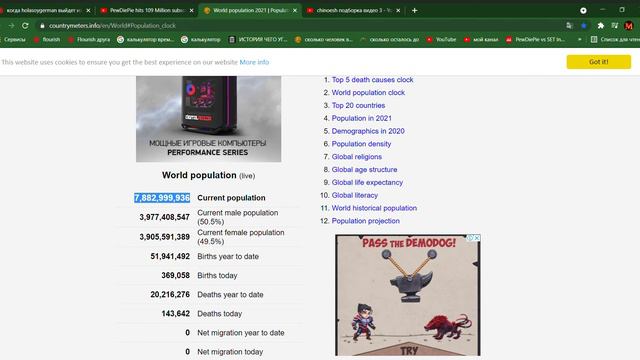Click the Net migration year to date label

241,333
